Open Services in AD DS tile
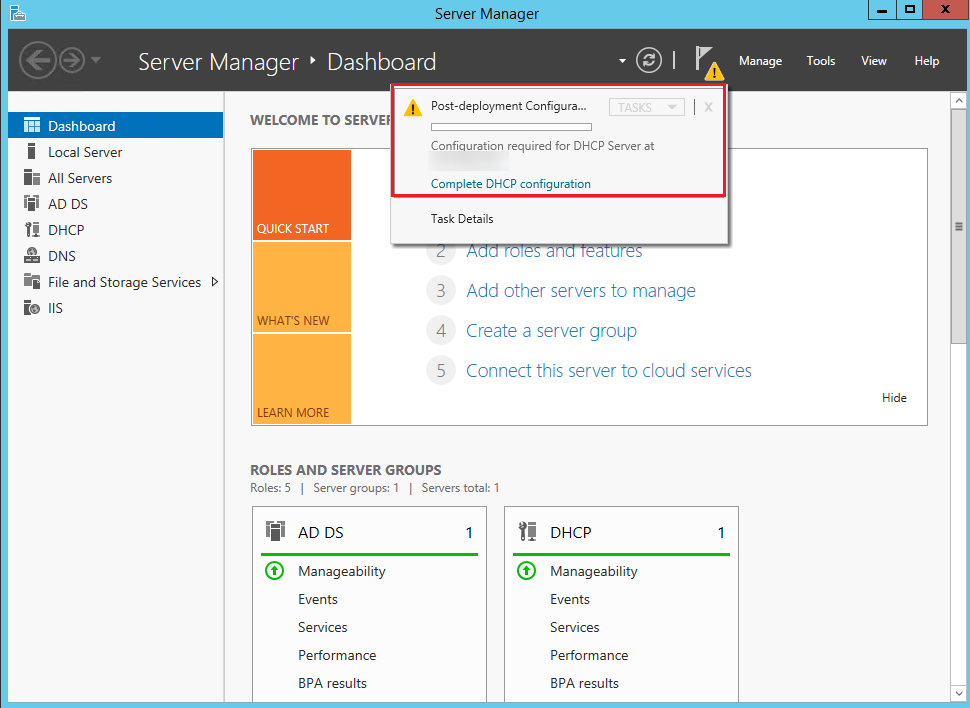 pos(323,627)
